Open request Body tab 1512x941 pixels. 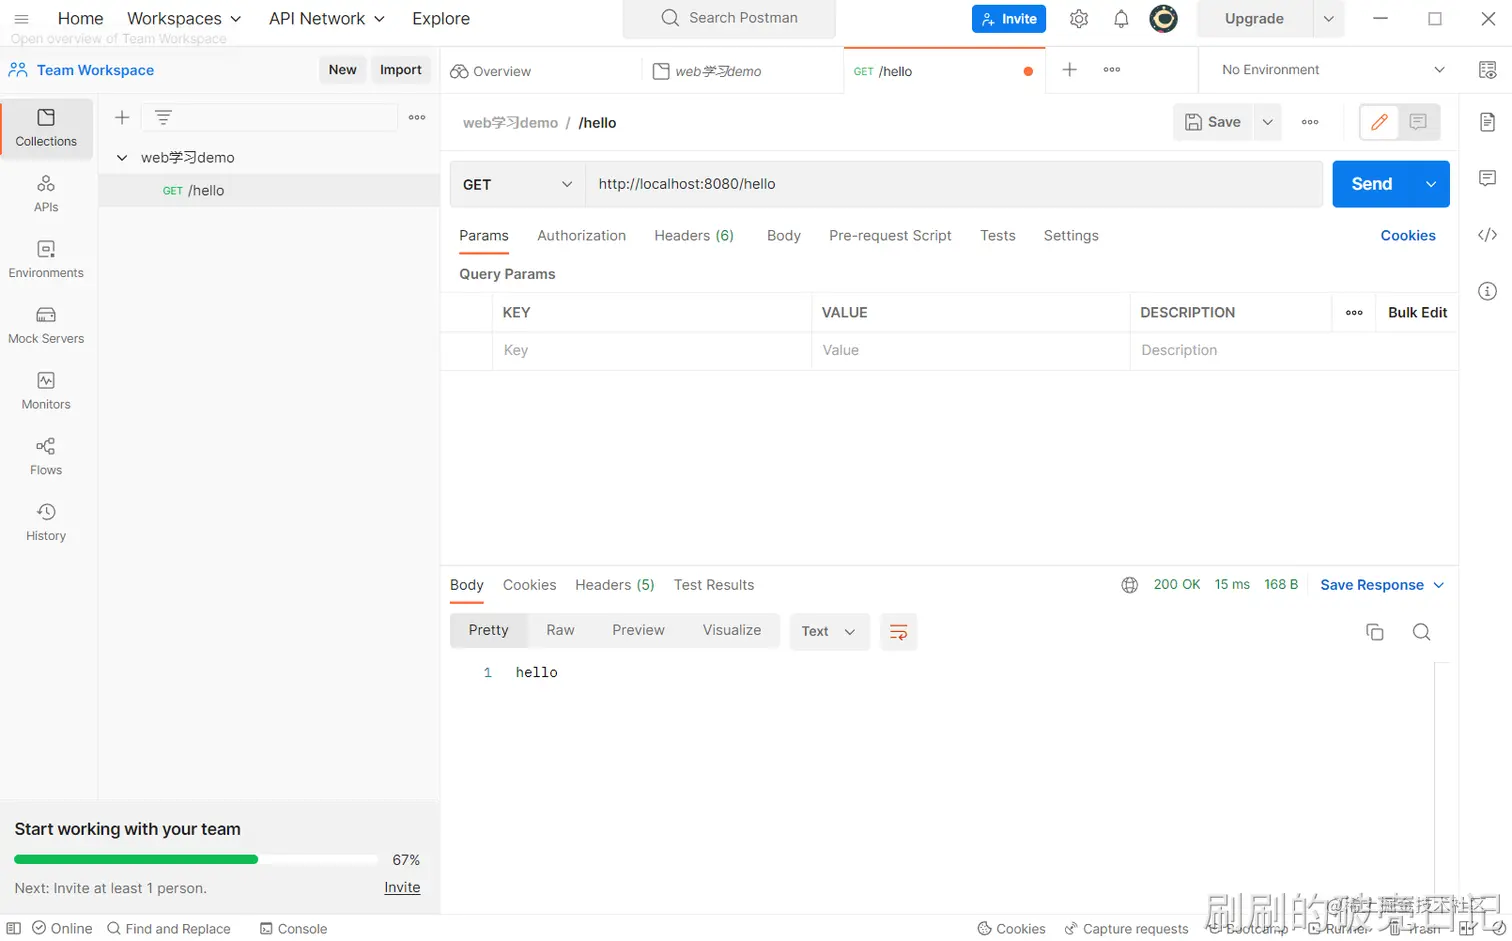(x=784, y=236)
